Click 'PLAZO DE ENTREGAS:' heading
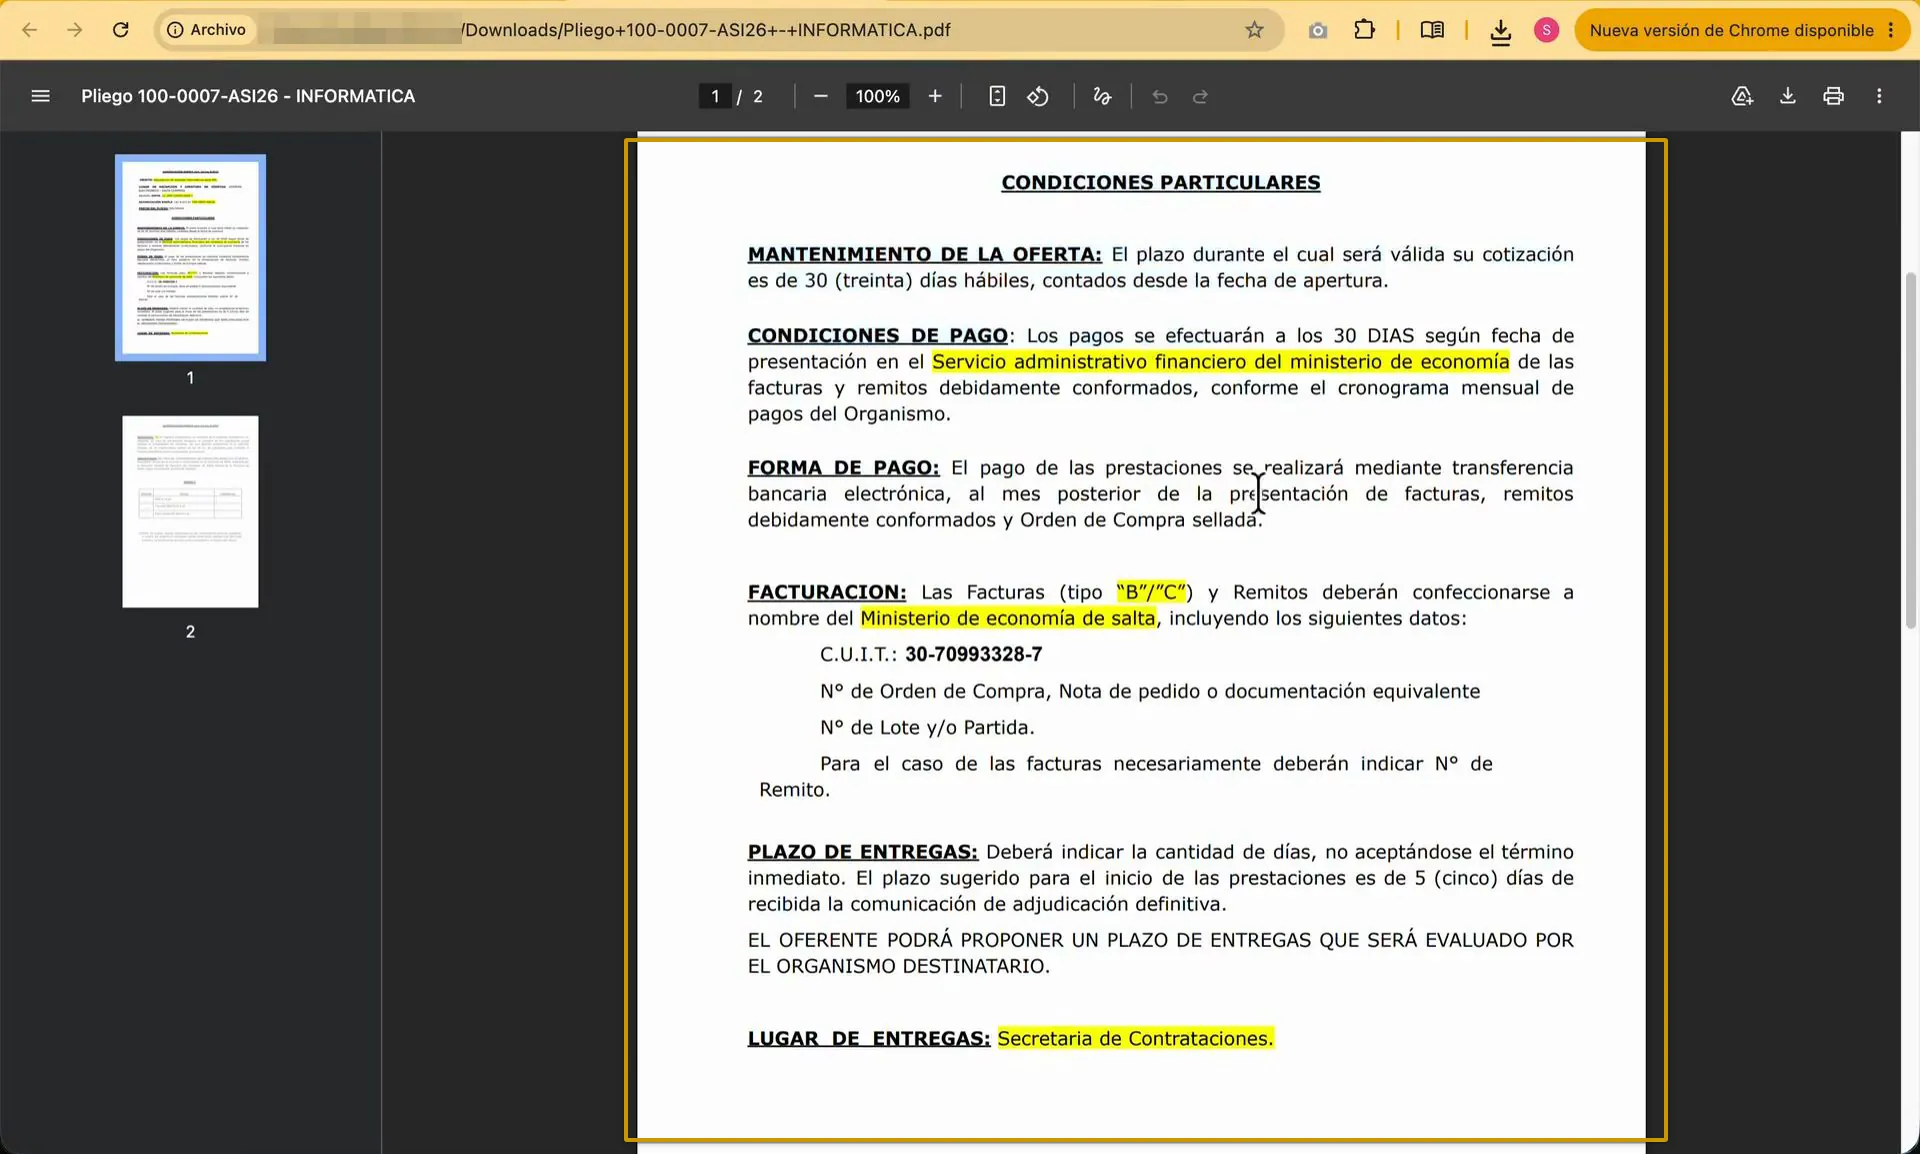The height and width of the screenshot is (1154, 1920). (x=862, y=852)
